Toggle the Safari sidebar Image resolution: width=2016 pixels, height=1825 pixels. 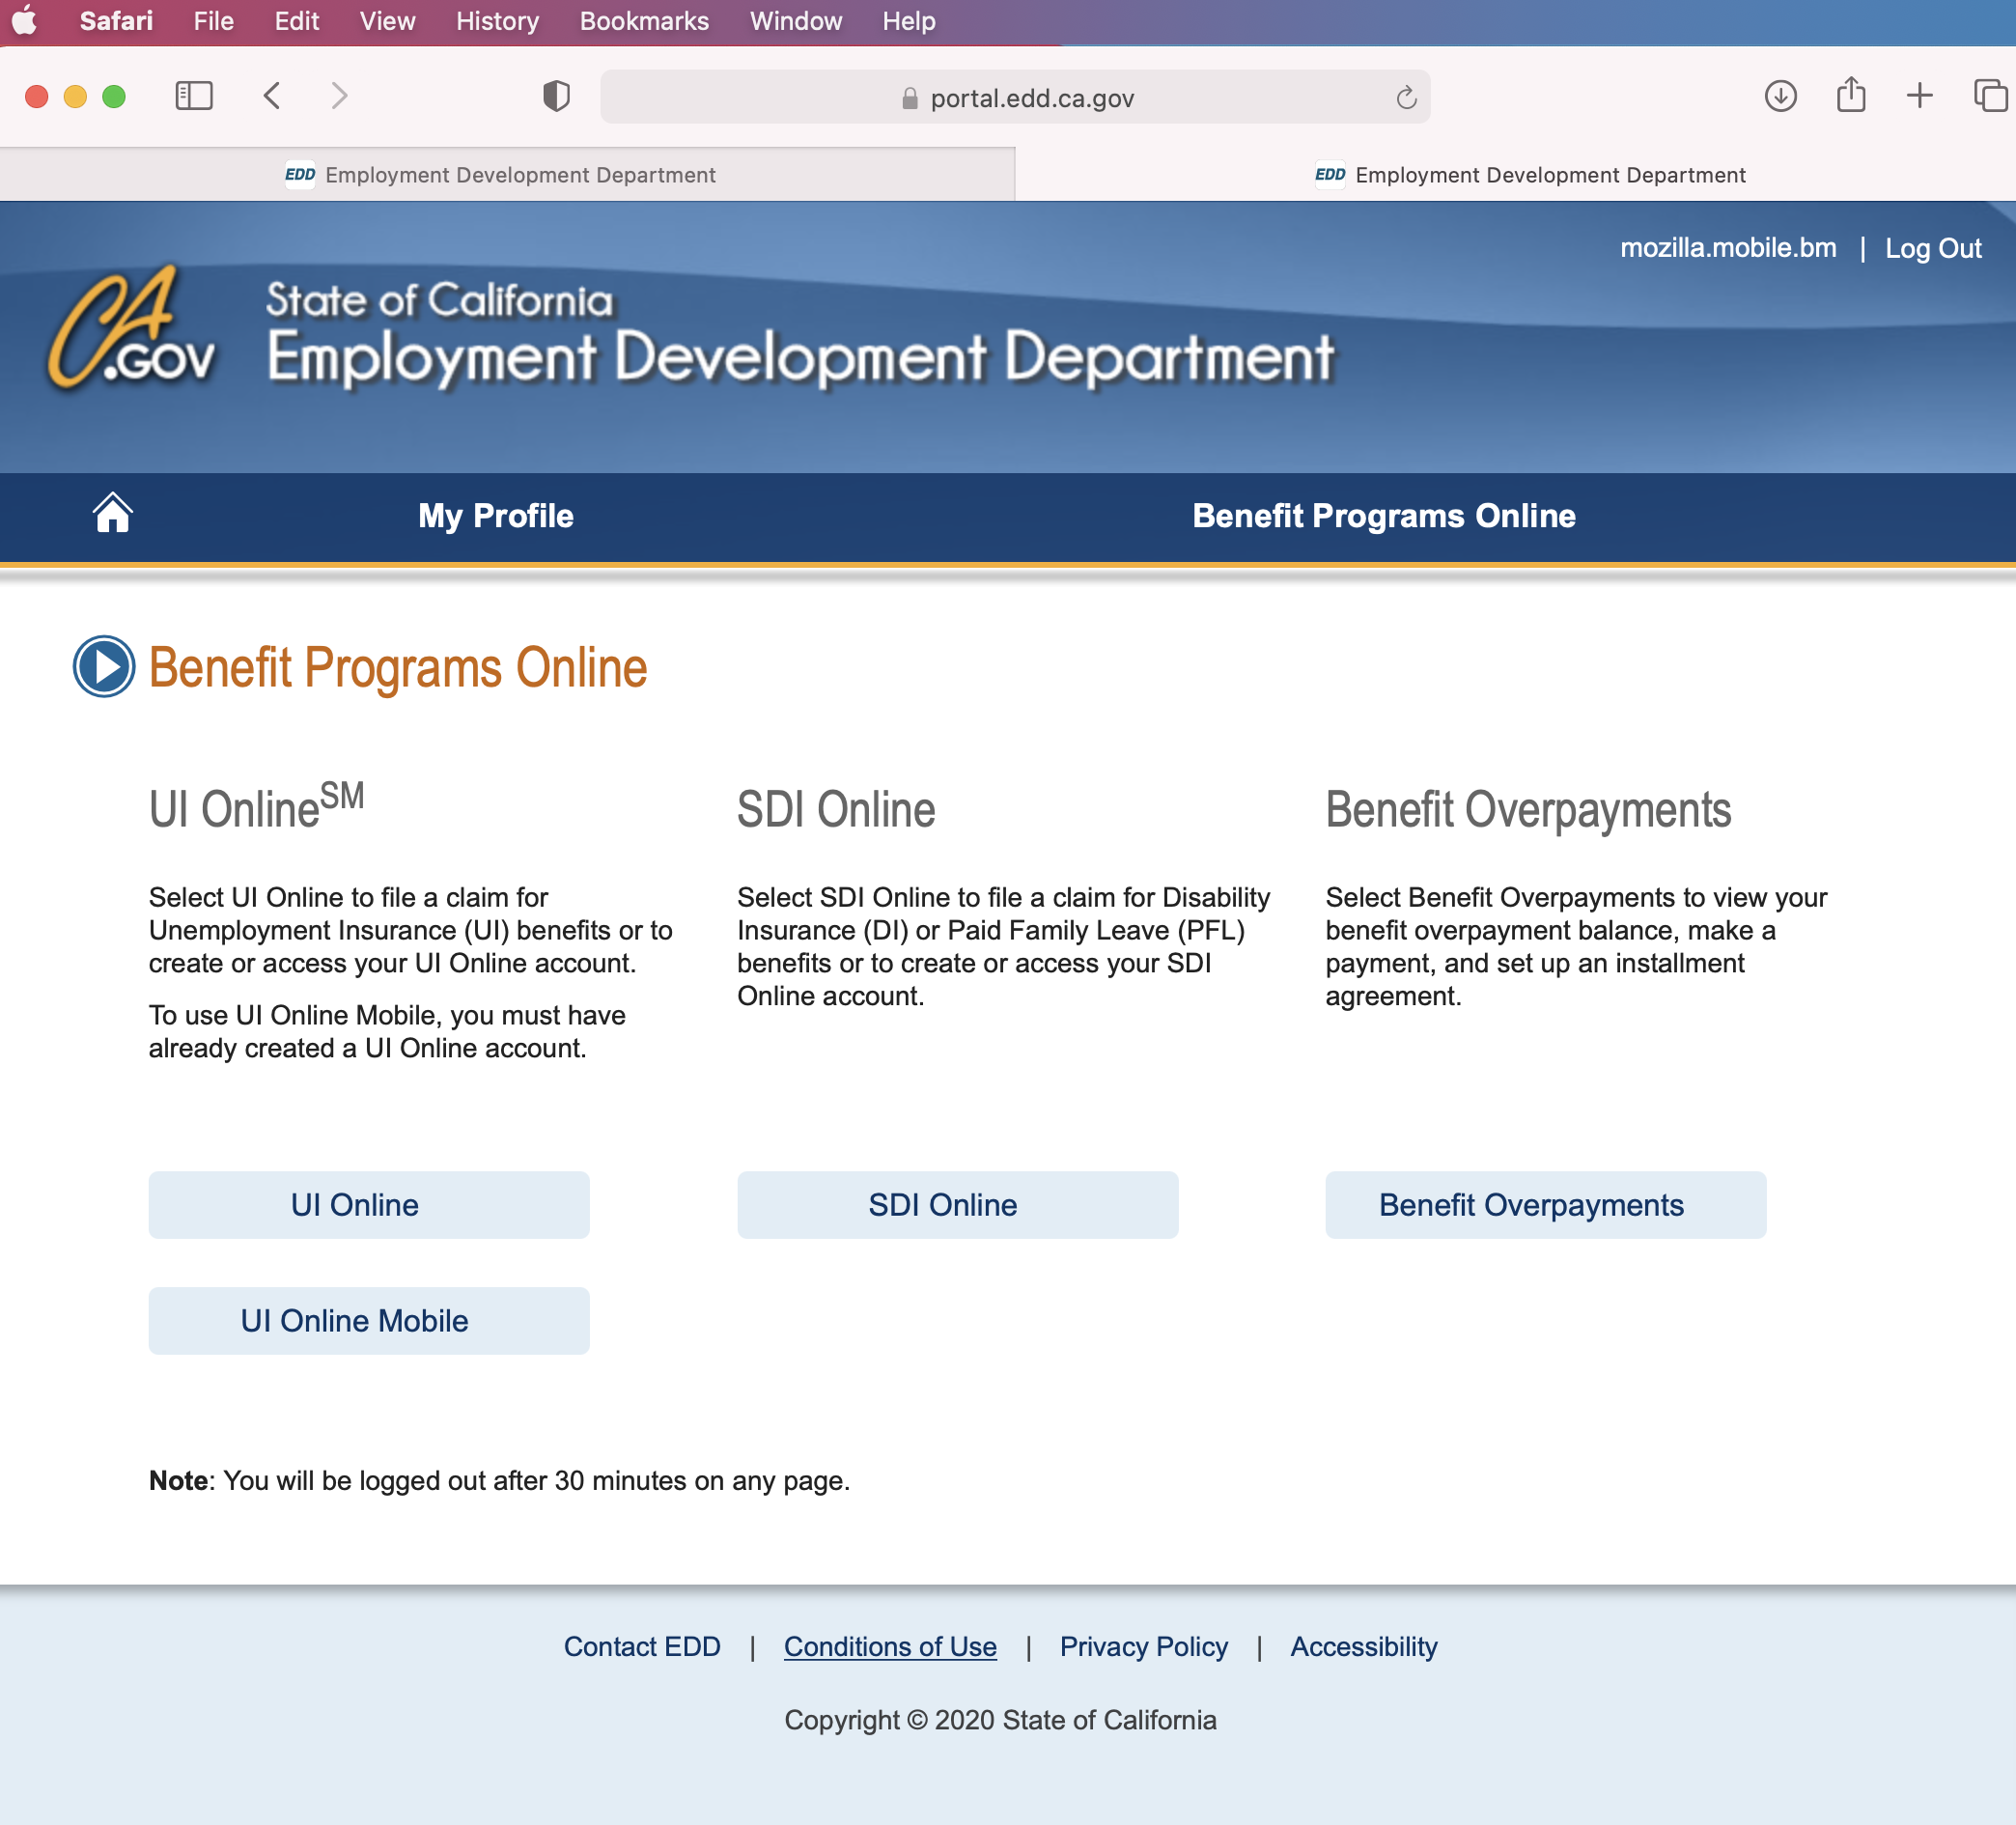pos(194,96)
